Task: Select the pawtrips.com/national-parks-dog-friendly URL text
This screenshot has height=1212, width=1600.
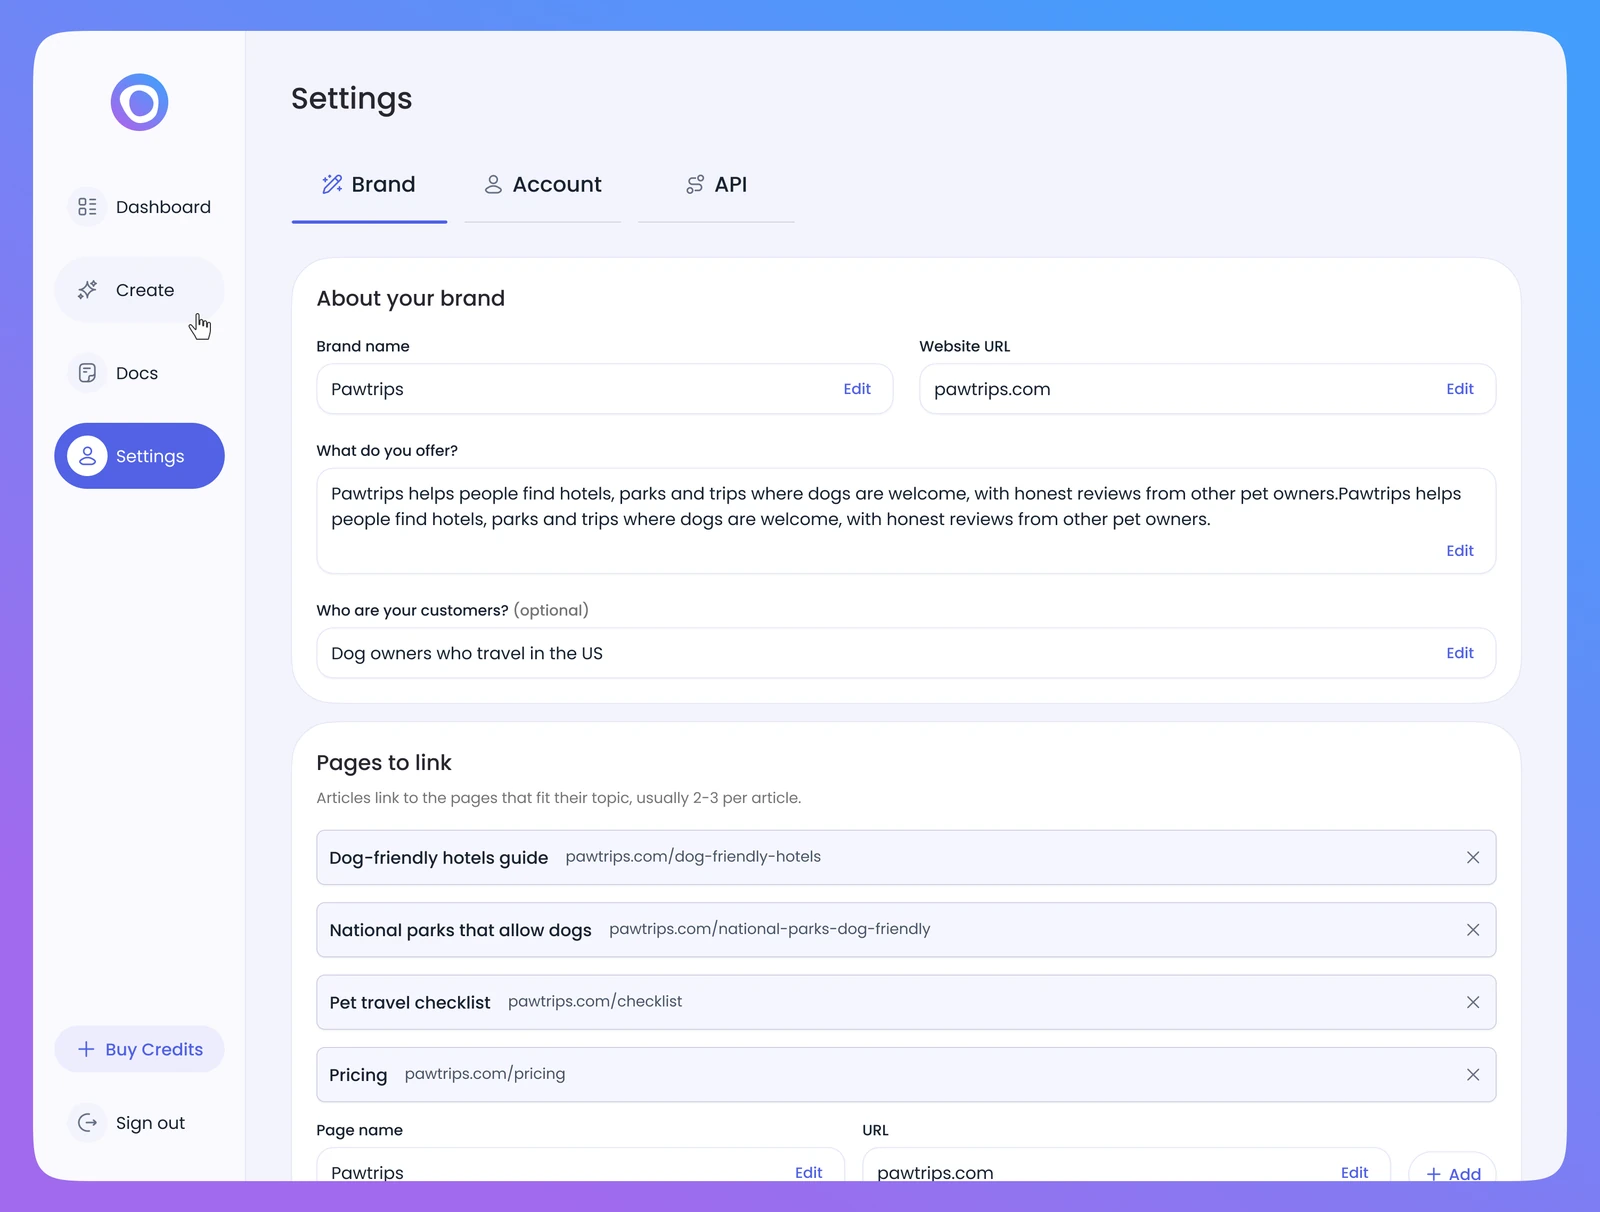Action: pyautogui.click(x=769, y=929)
